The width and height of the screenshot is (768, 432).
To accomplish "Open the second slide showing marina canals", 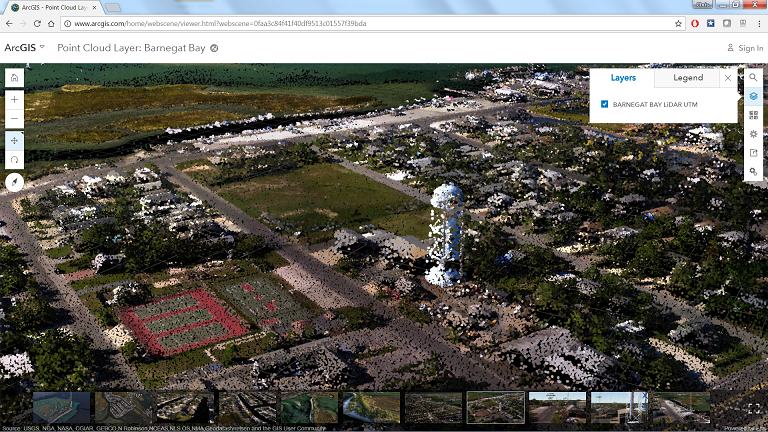I will tap(123, 408).
